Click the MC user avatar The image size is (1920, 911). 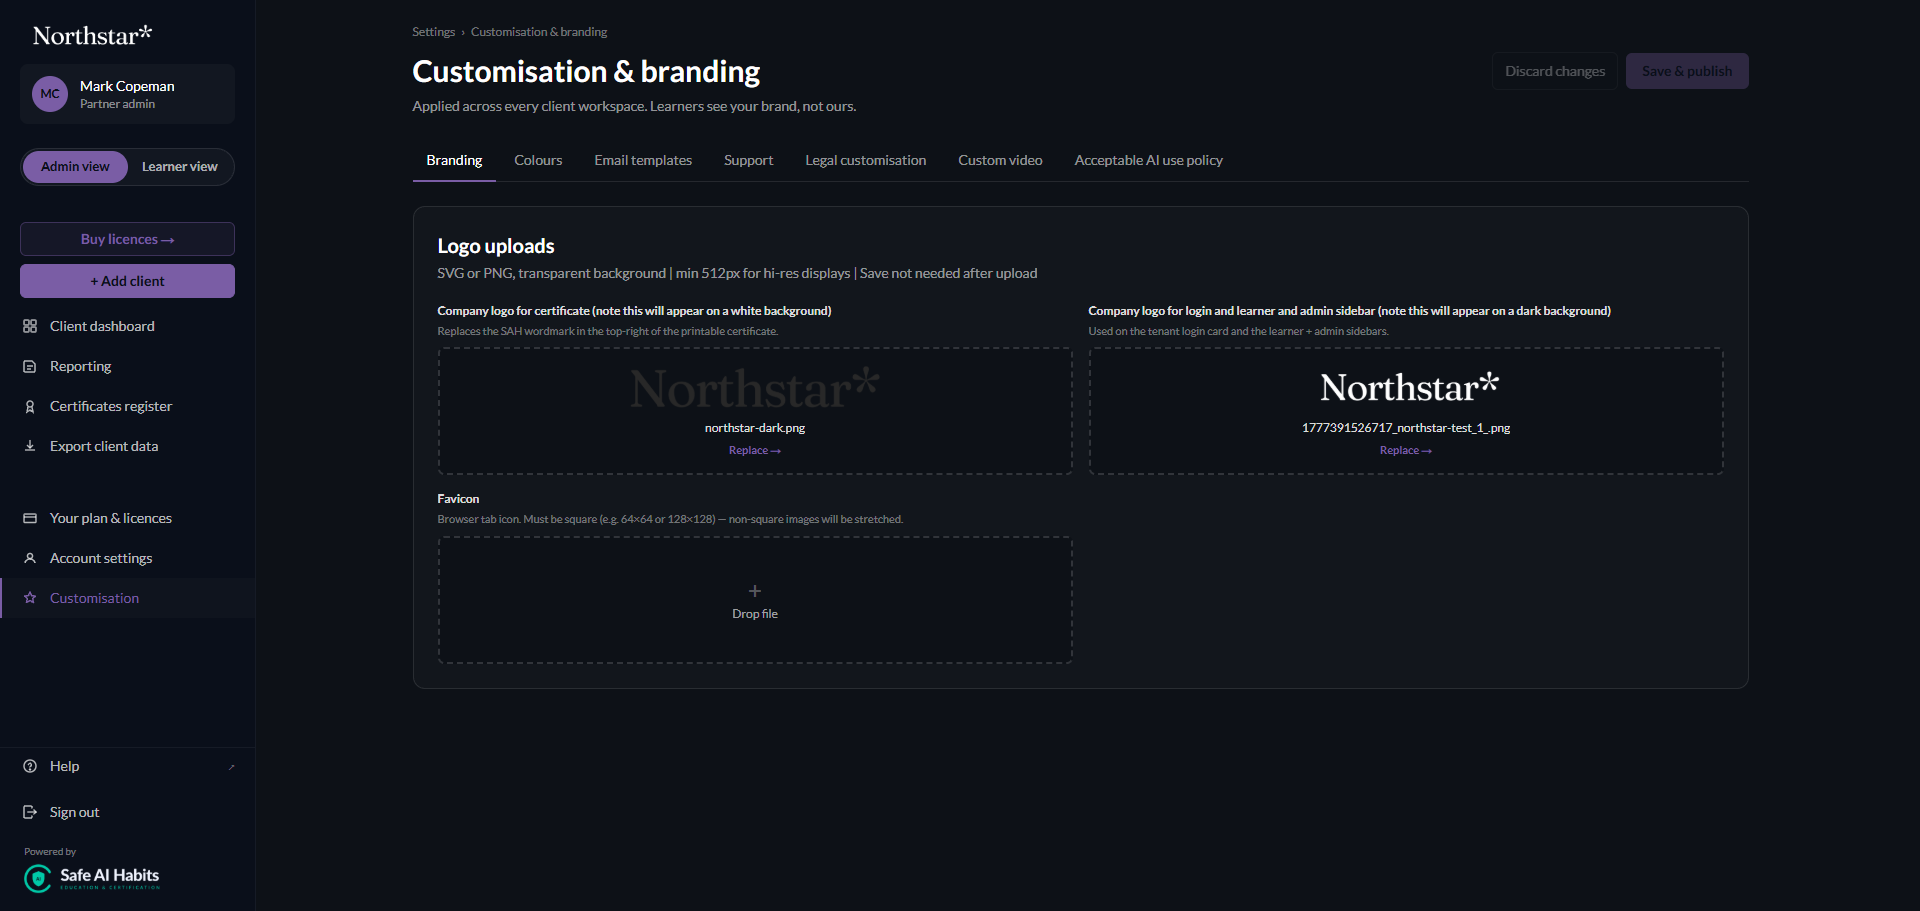[x=50, y=94]
